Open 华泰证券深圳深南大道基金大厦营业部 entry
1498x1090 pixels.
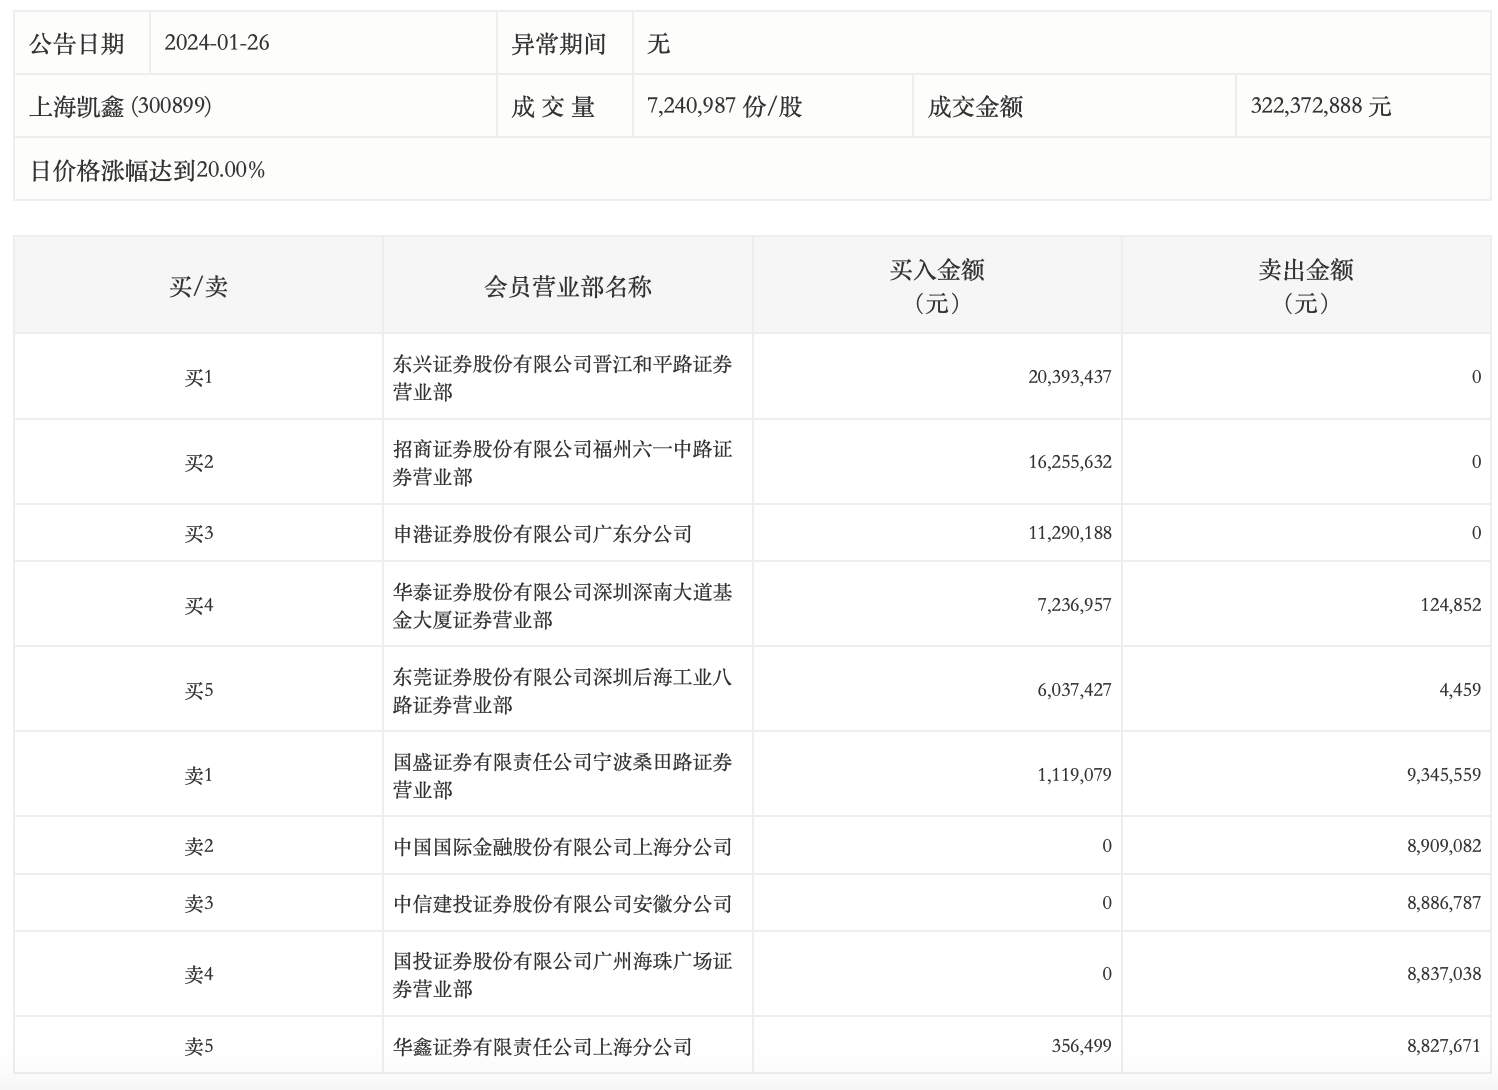562,606
